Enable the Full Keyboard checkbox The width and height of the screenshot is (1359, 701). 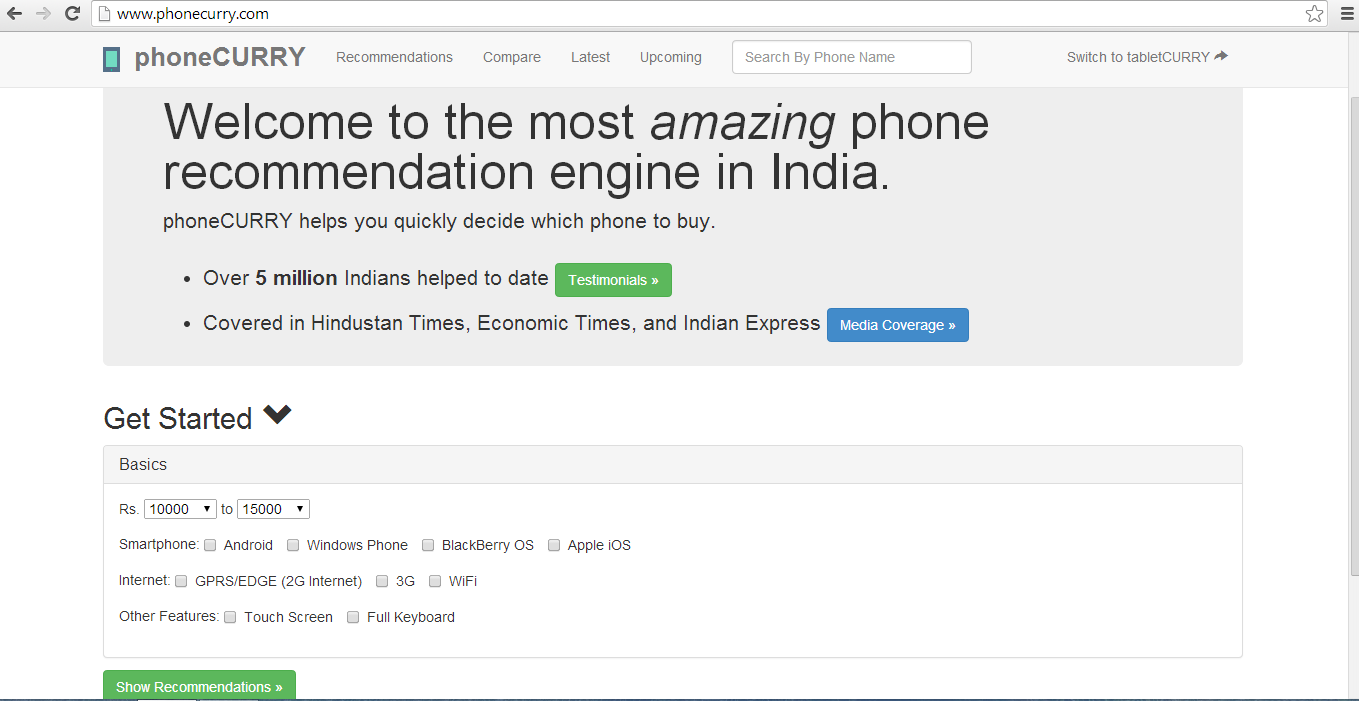[353, 617]
